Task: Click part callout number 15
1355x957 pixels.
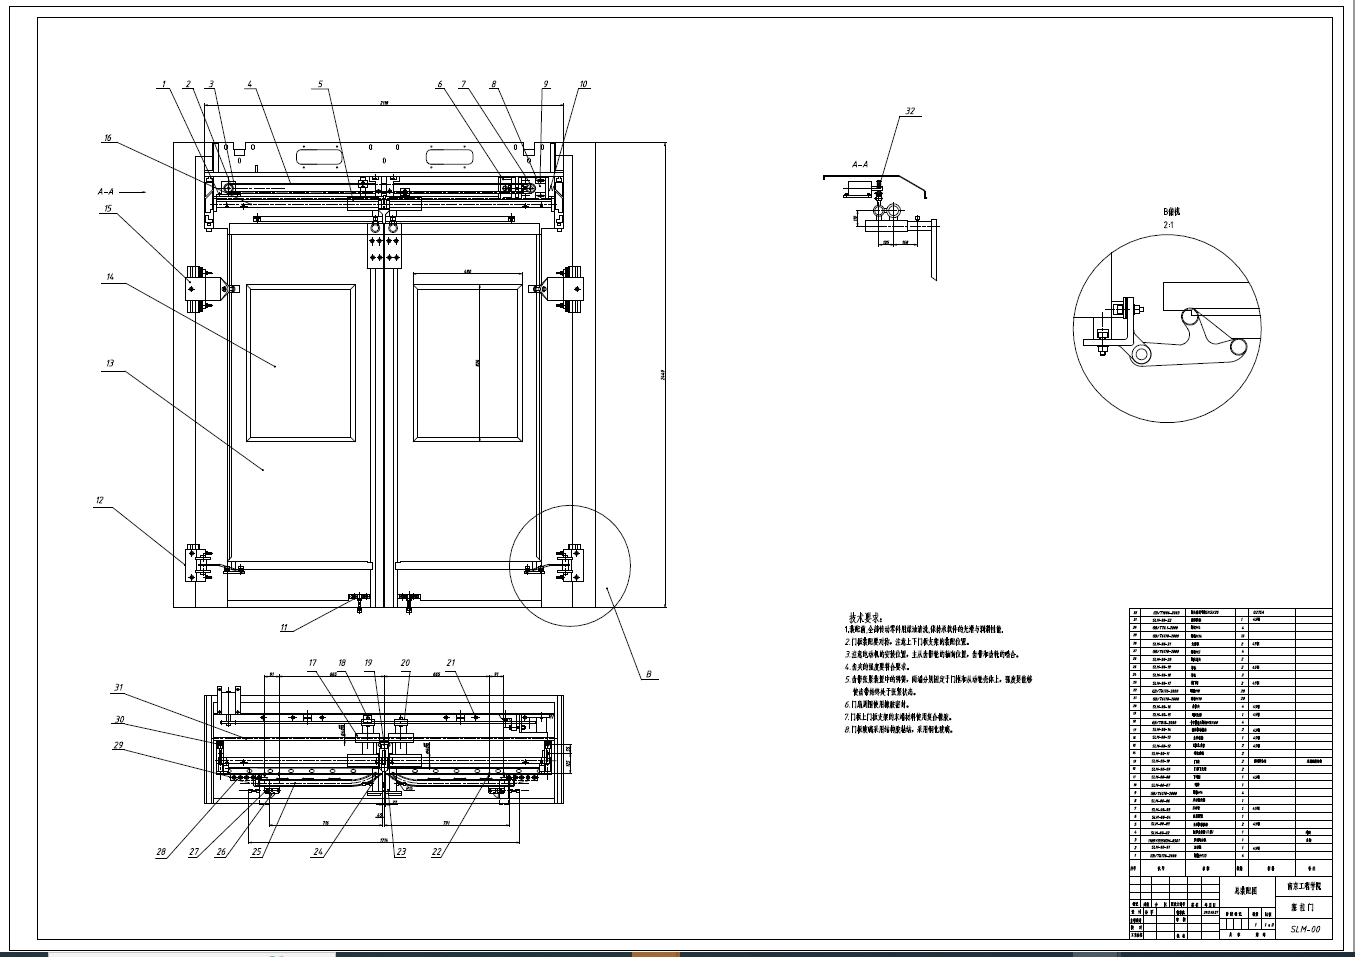Action: 107,209
